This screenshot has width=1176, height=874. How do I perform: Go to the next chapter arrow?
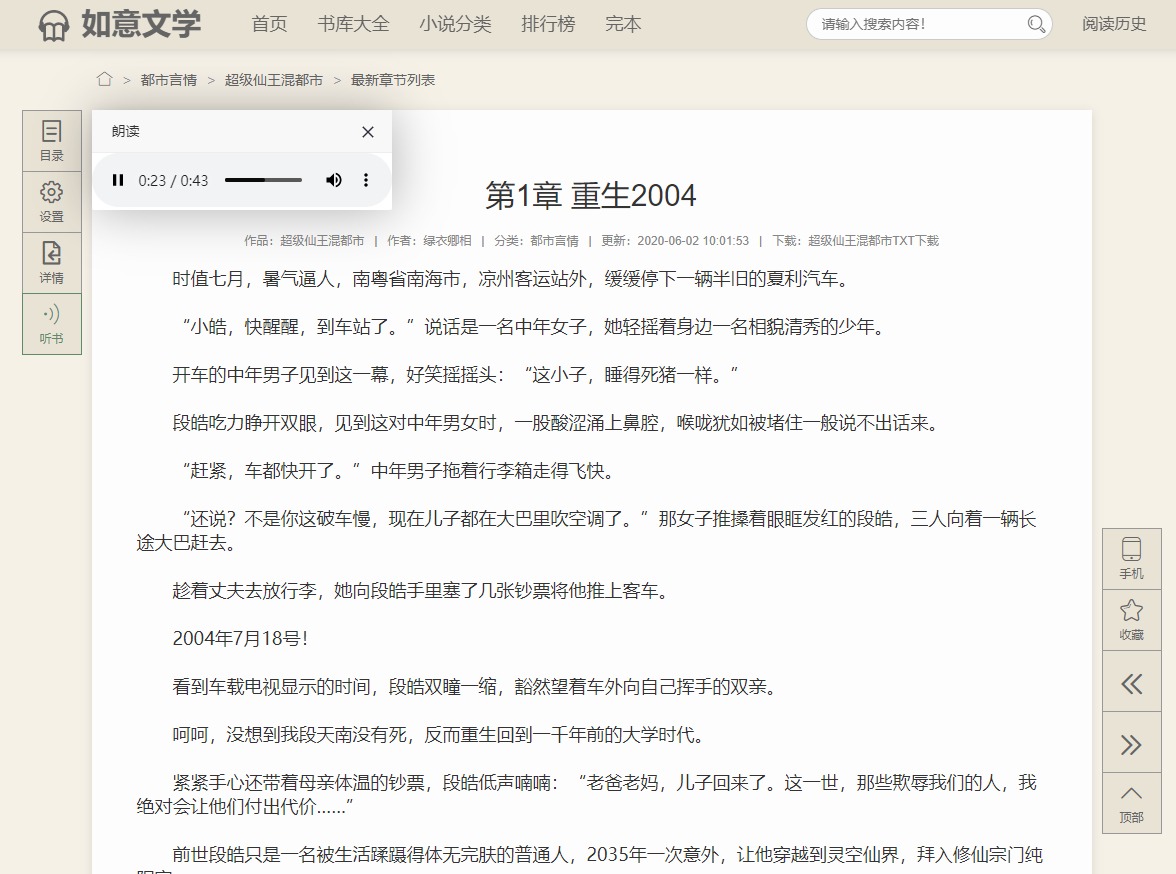(x=1131, y=744)
